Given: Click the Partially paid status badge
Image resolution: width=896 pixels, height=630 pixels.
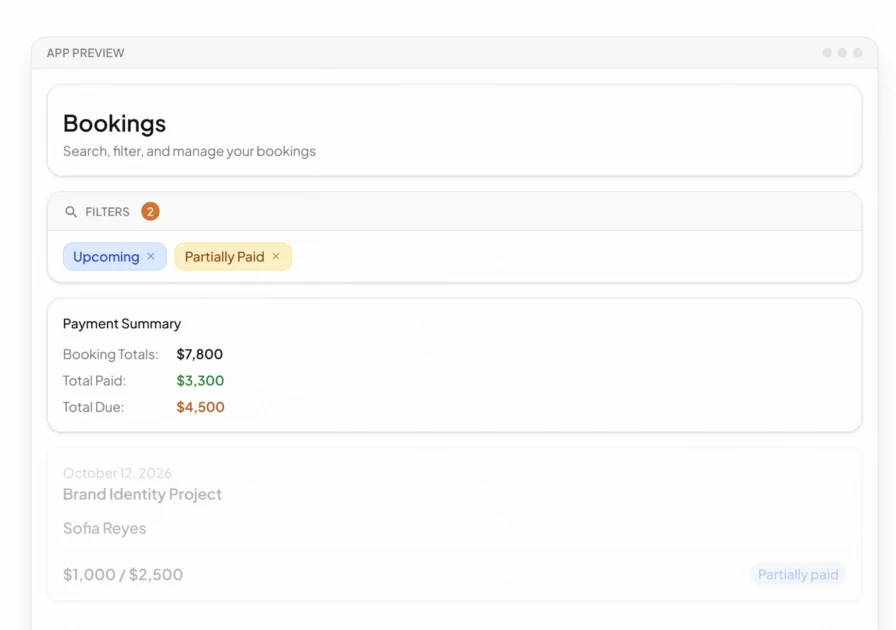Looking at the screenshot, I should pyautogui.click(x=798, y=575).
